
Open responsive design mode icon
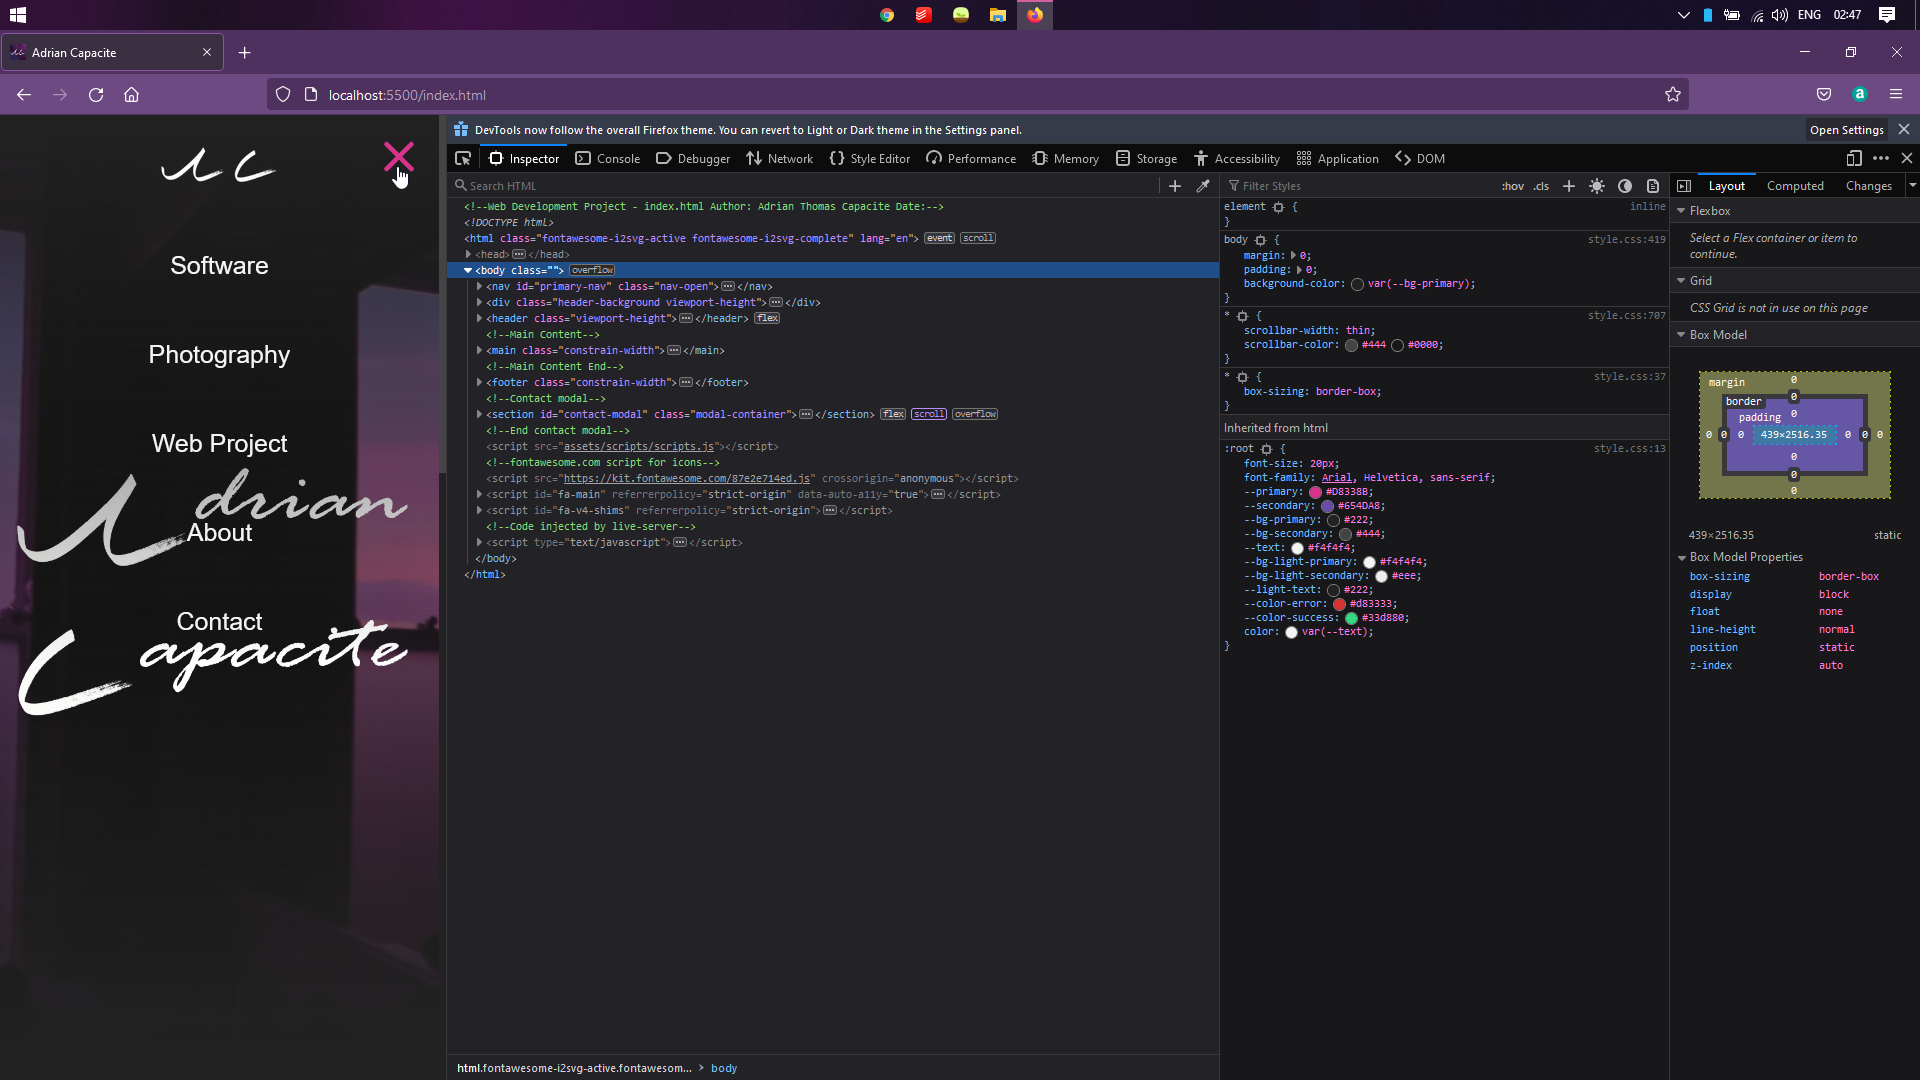(x=1854, y=158)
